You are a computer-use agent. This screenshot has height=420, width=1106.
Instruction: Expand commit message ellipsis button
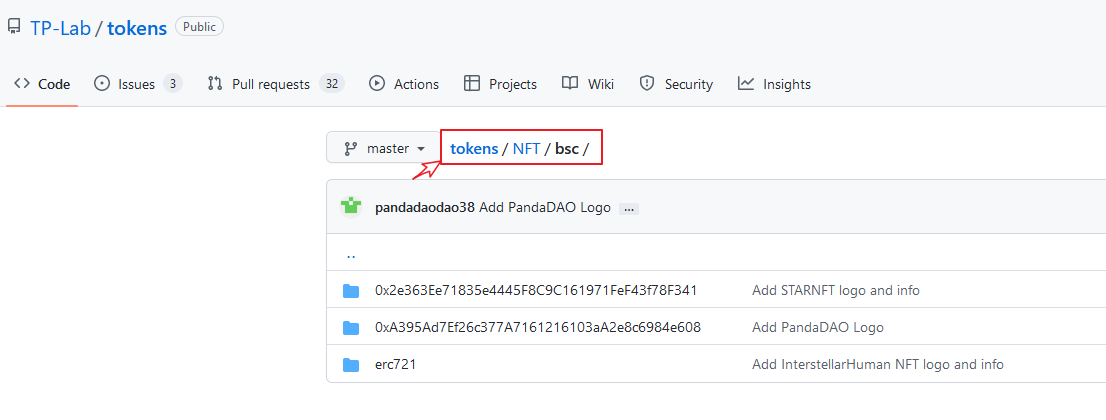point(628,209)
